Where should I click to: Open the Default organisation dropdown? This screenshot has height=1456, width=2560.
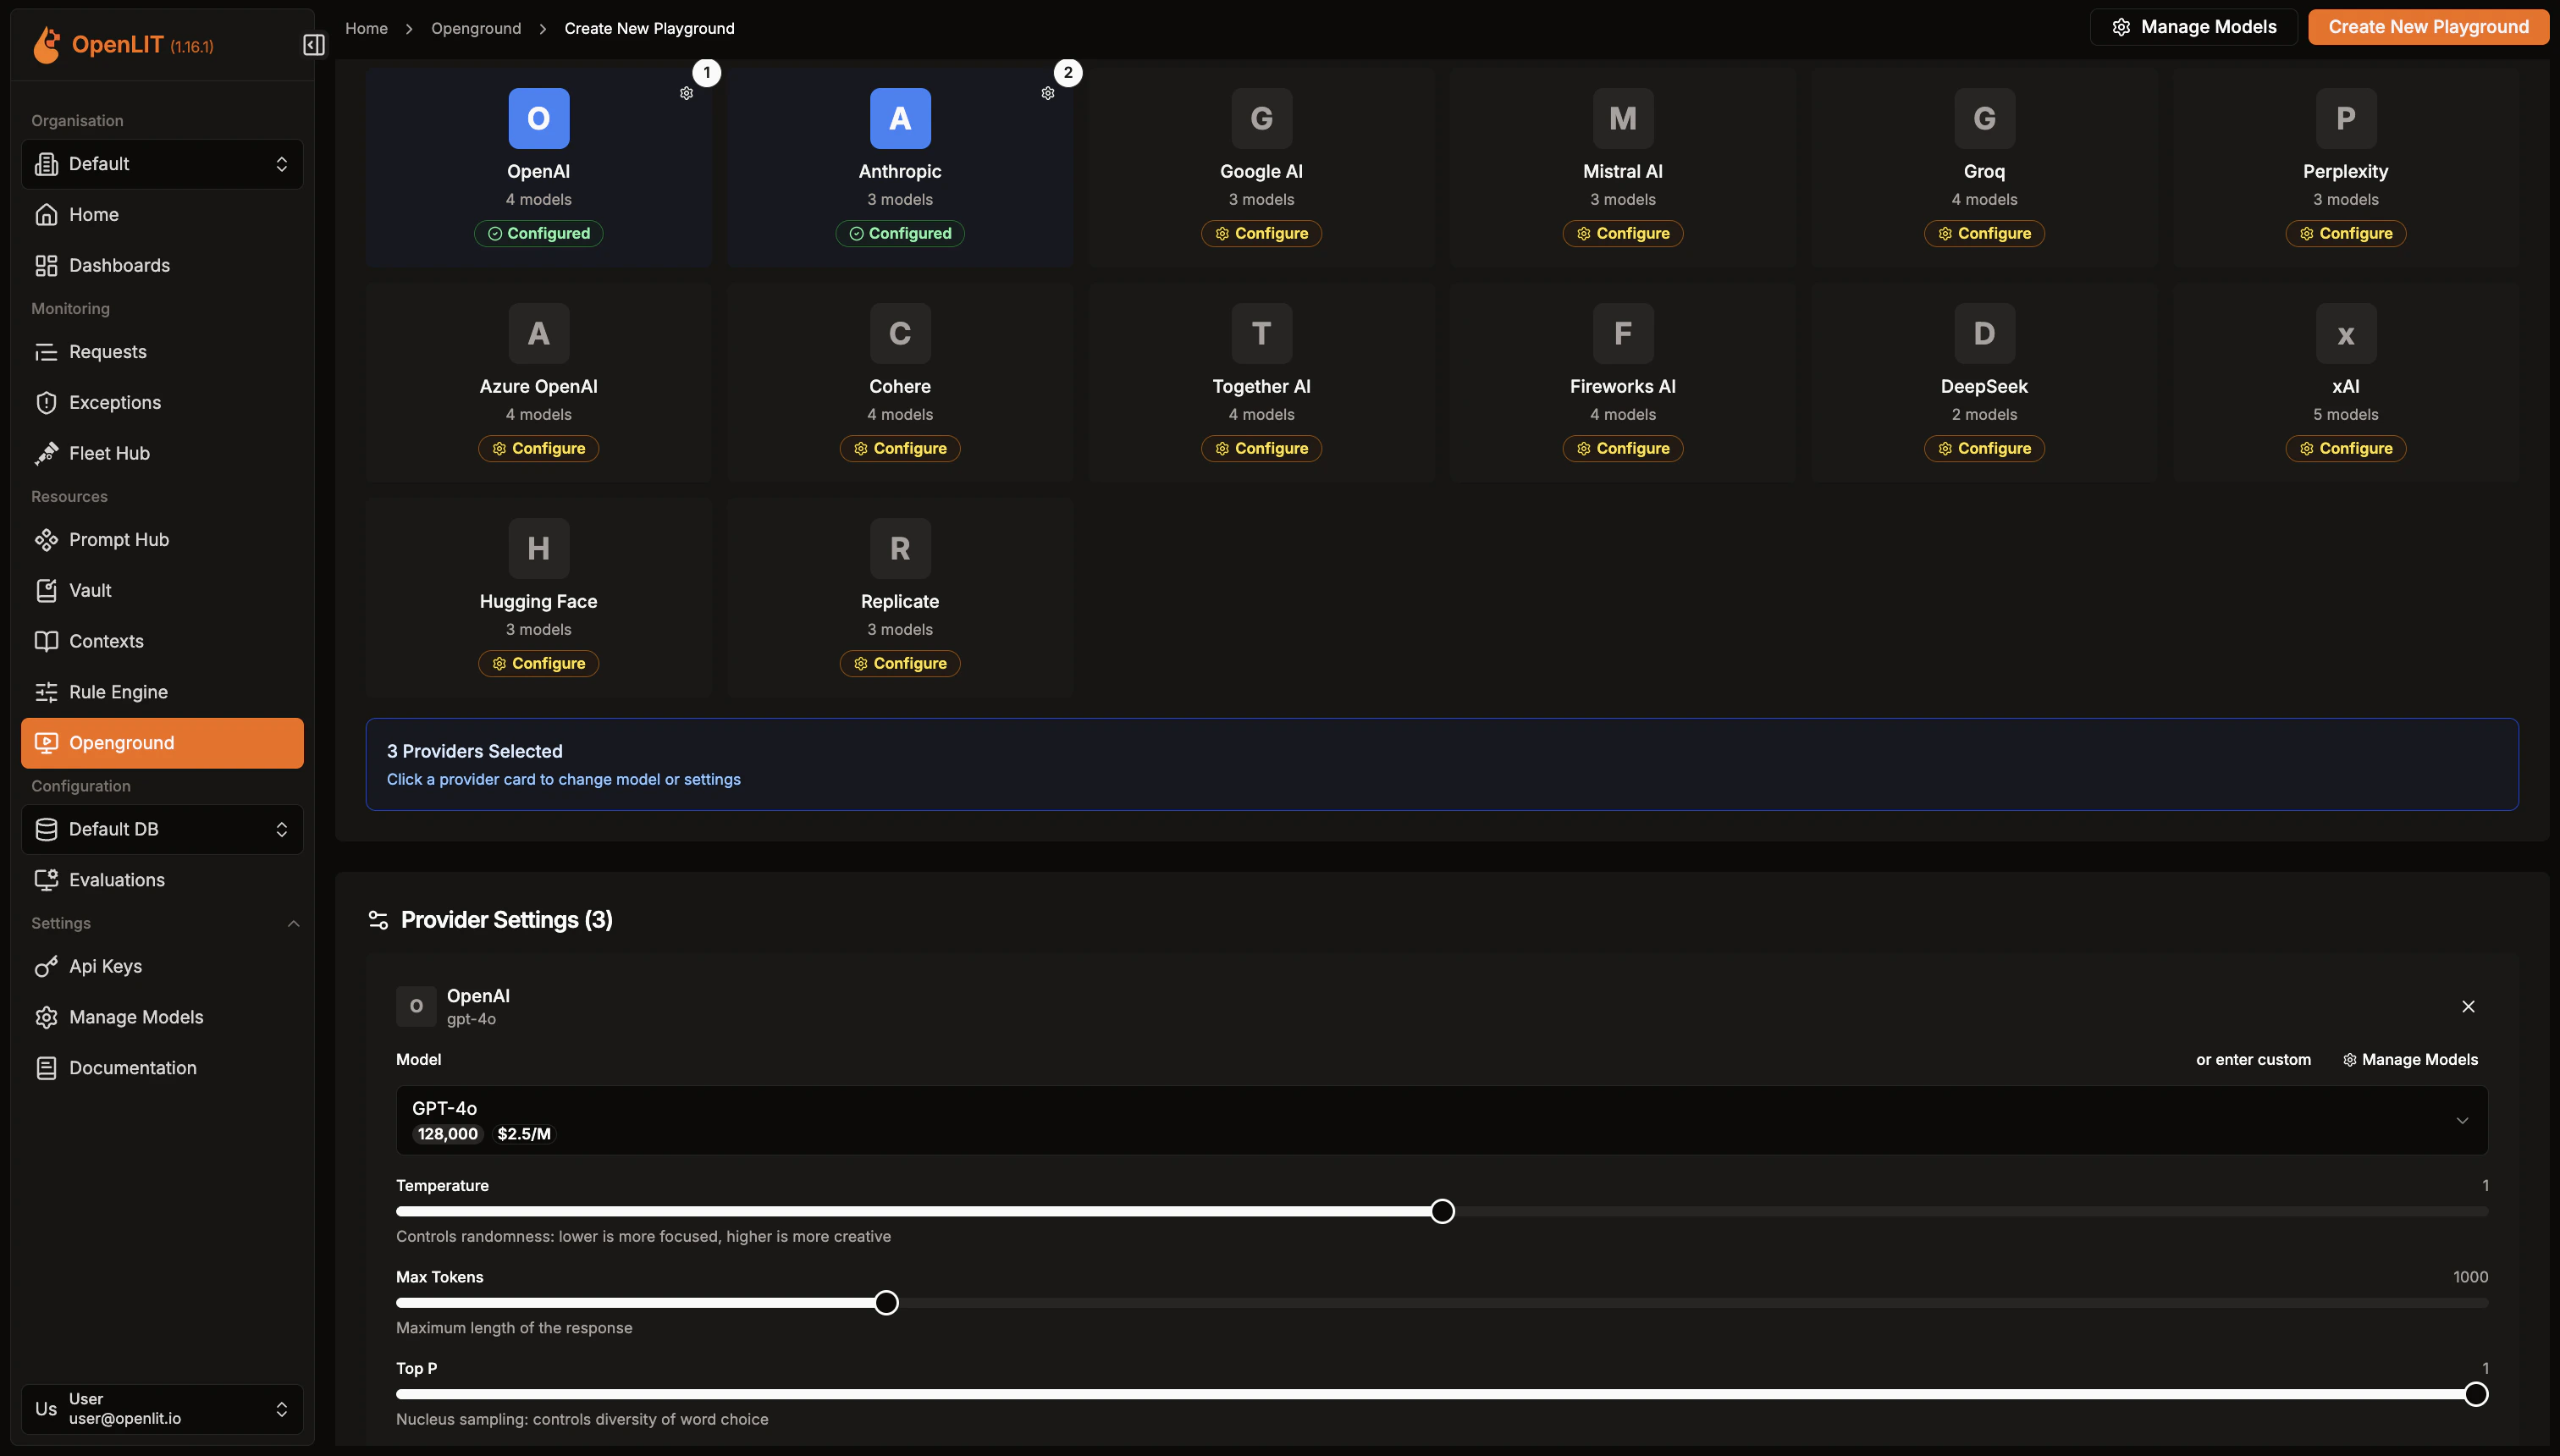pyautogui.click(x=162, y=164)
